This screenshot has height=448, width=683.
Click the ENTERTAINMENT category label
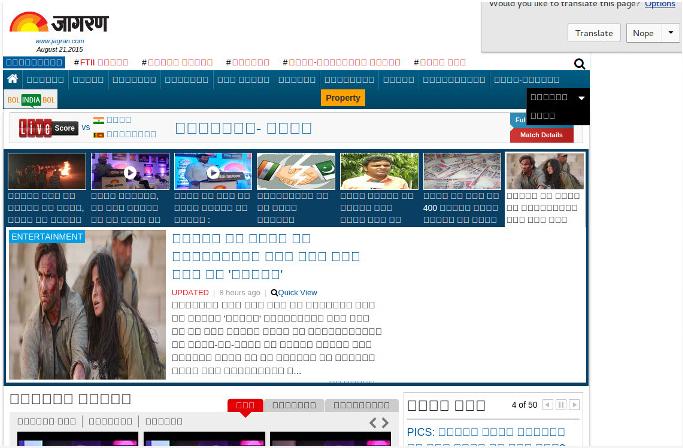[x=47, y=237]
